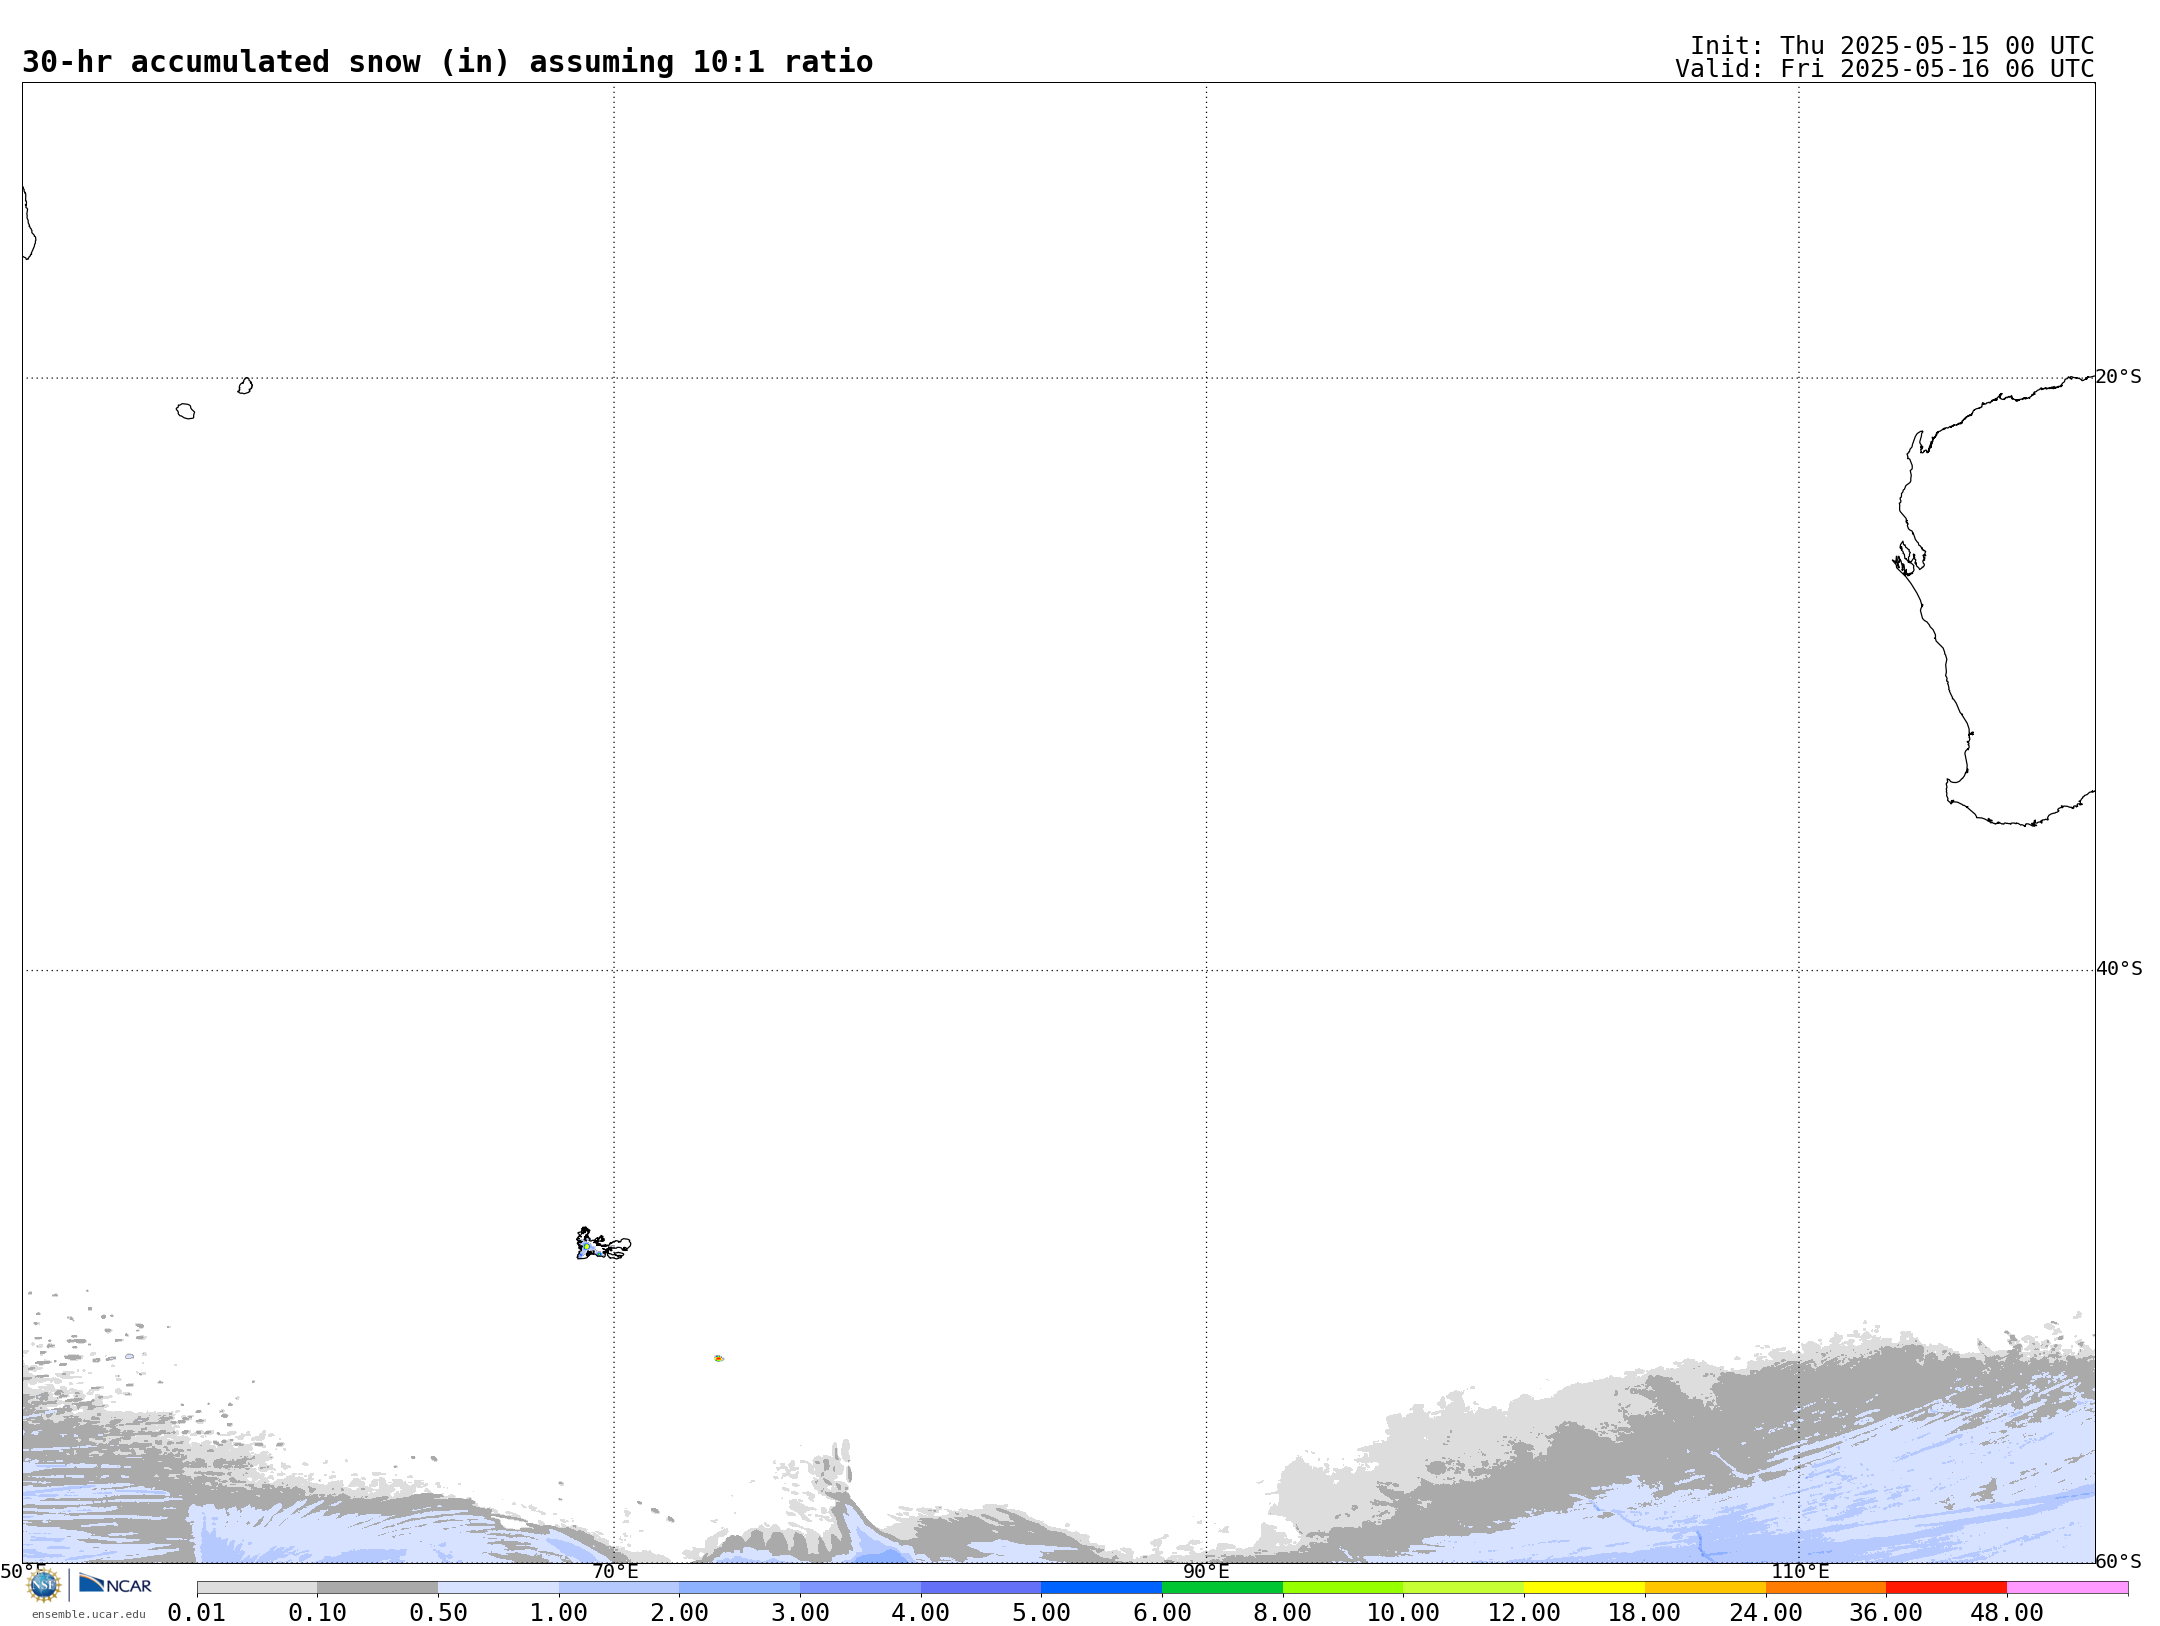Pick the amber 18.00–24.00 legend swatch
This screenshot has width=2160, height=1626.
click(1705, 1588)
